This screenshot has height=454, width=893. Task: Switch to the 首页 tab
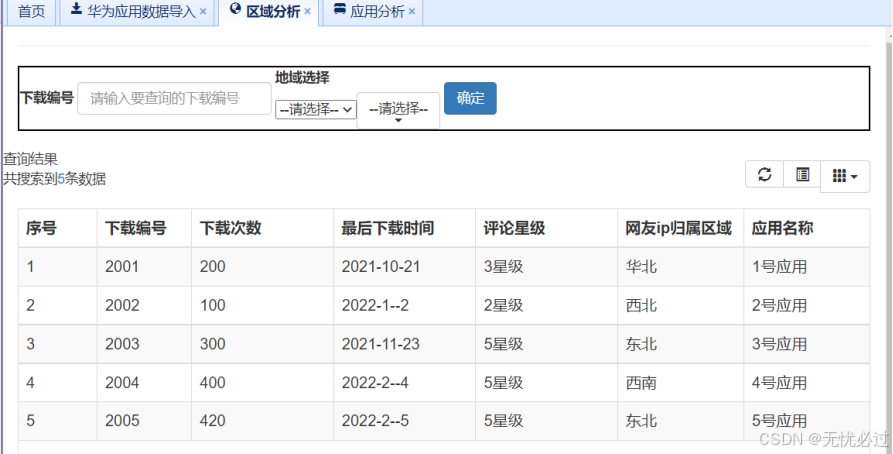point(31,11)
